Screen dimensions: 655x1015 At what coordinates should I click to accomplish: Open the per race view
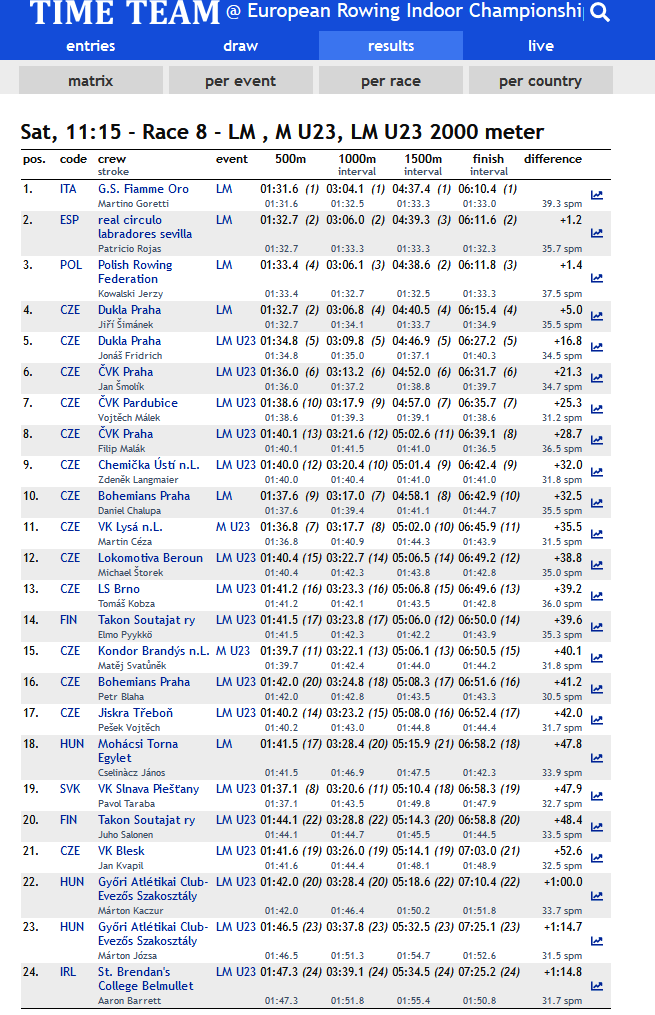(x=391, y=81)
